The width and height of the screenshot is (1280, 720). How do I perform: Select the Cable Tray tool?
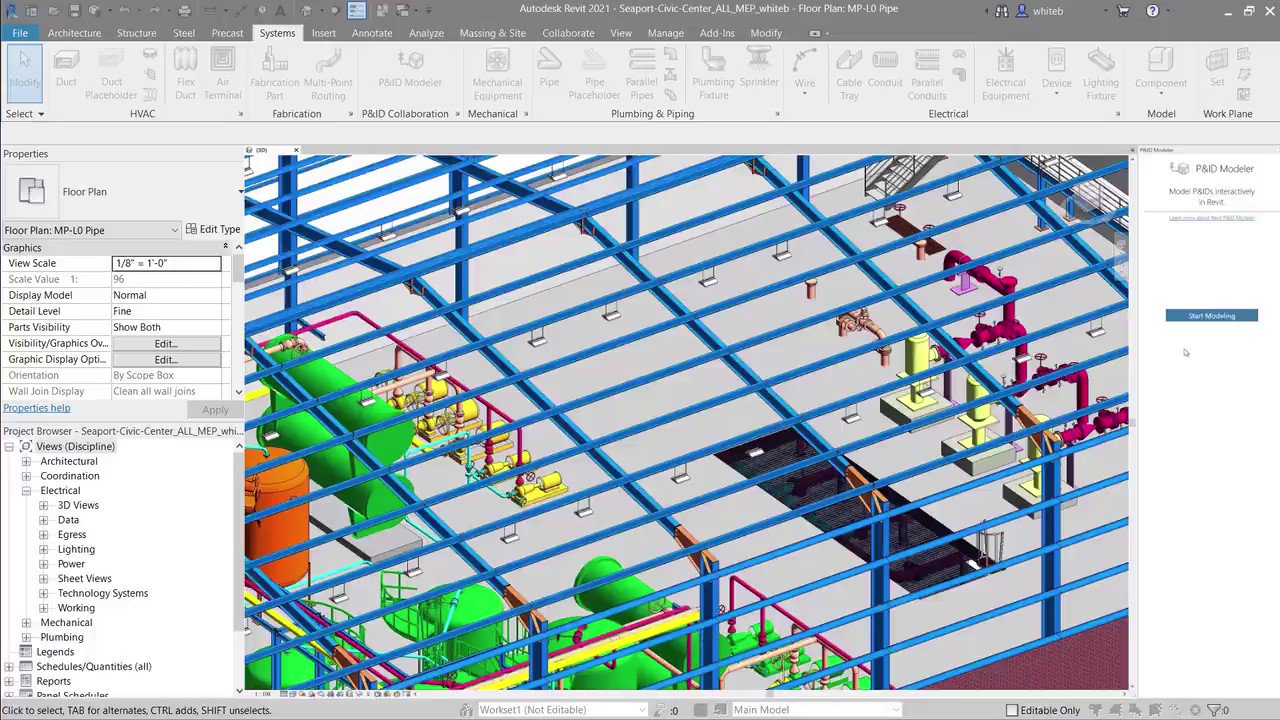(849, 75)
